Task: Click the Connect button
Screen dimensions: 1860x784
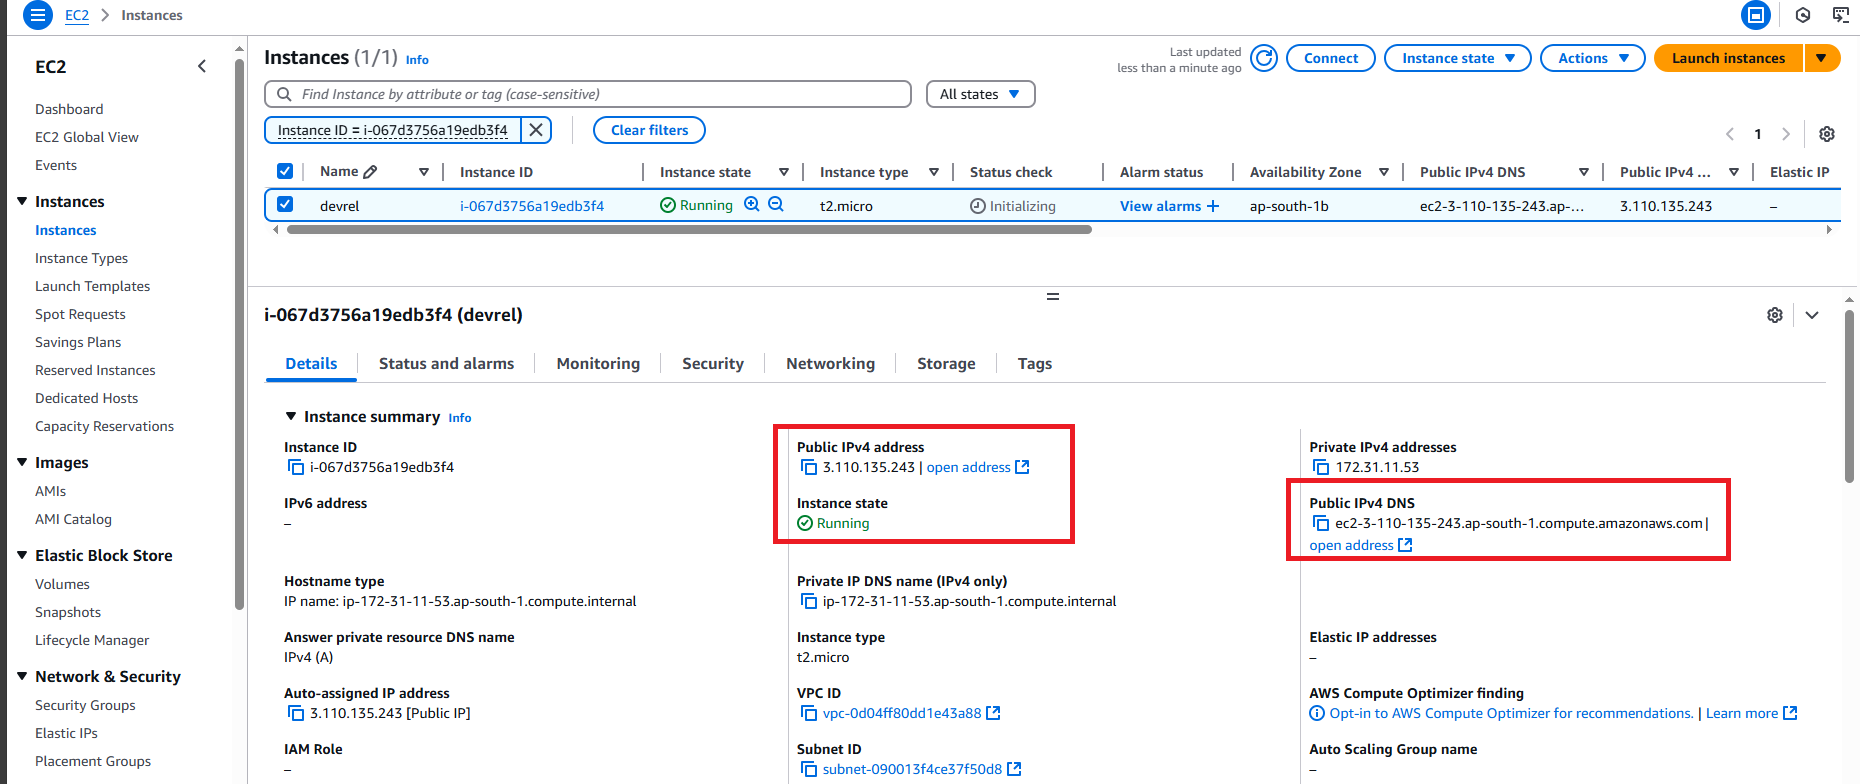Action: click(x=1331, y=58)
